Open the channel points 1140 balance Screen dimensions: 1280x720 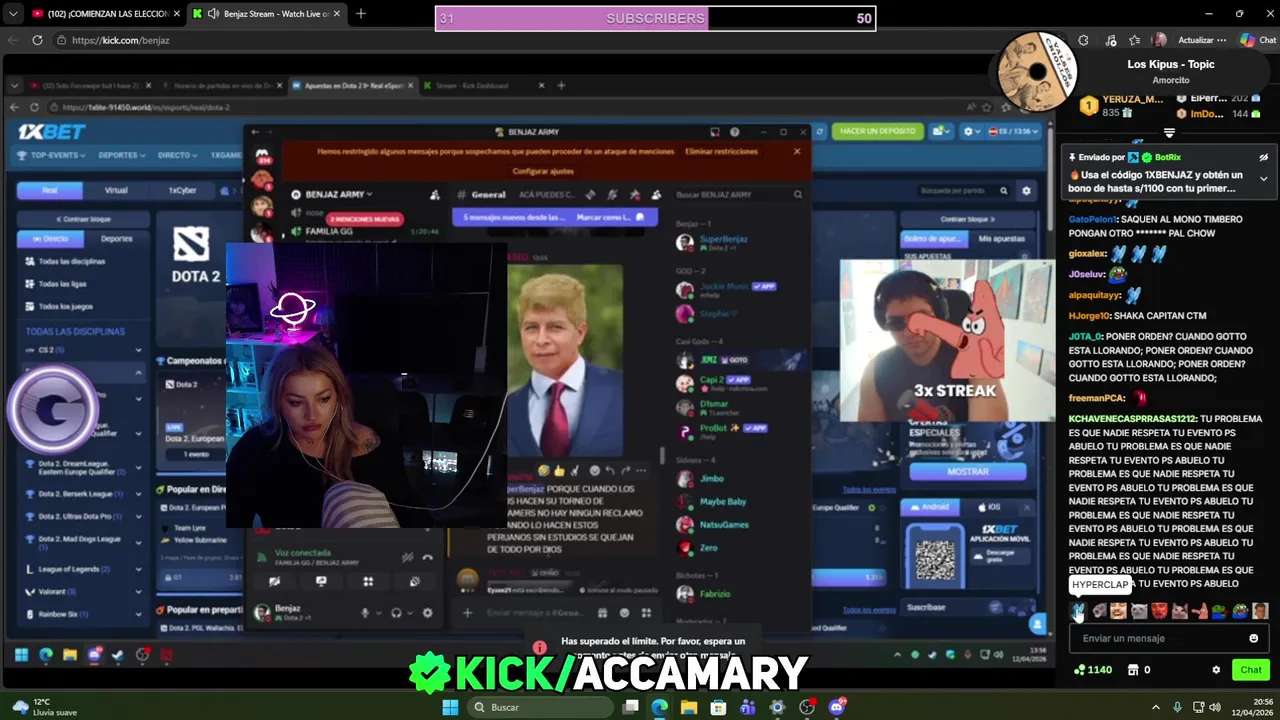click(1092, 670)
